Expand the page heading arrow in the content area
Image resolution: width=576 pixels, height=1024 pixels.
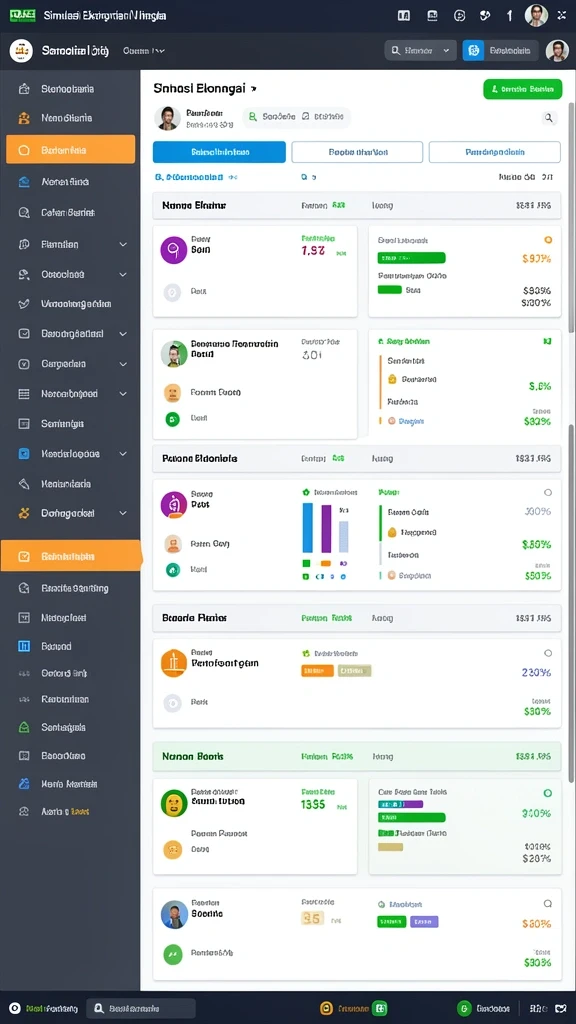(x=253, y=88)
